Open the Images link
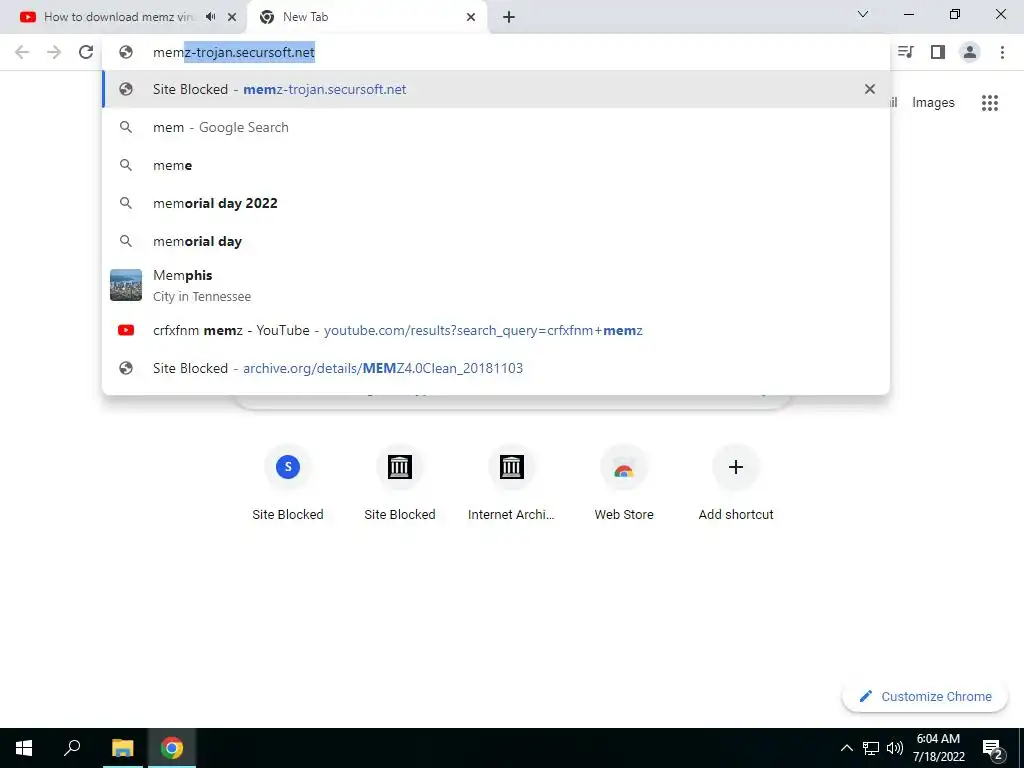Image resolution: width=1024 pixels, height=768 pixels. point(933,103)
